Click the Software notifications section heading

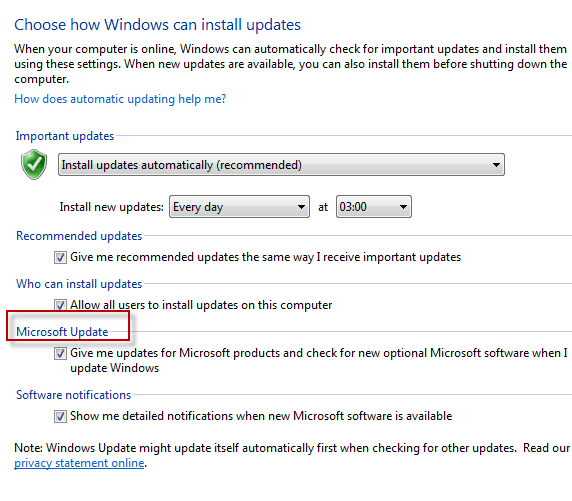[x=74, y=395]
